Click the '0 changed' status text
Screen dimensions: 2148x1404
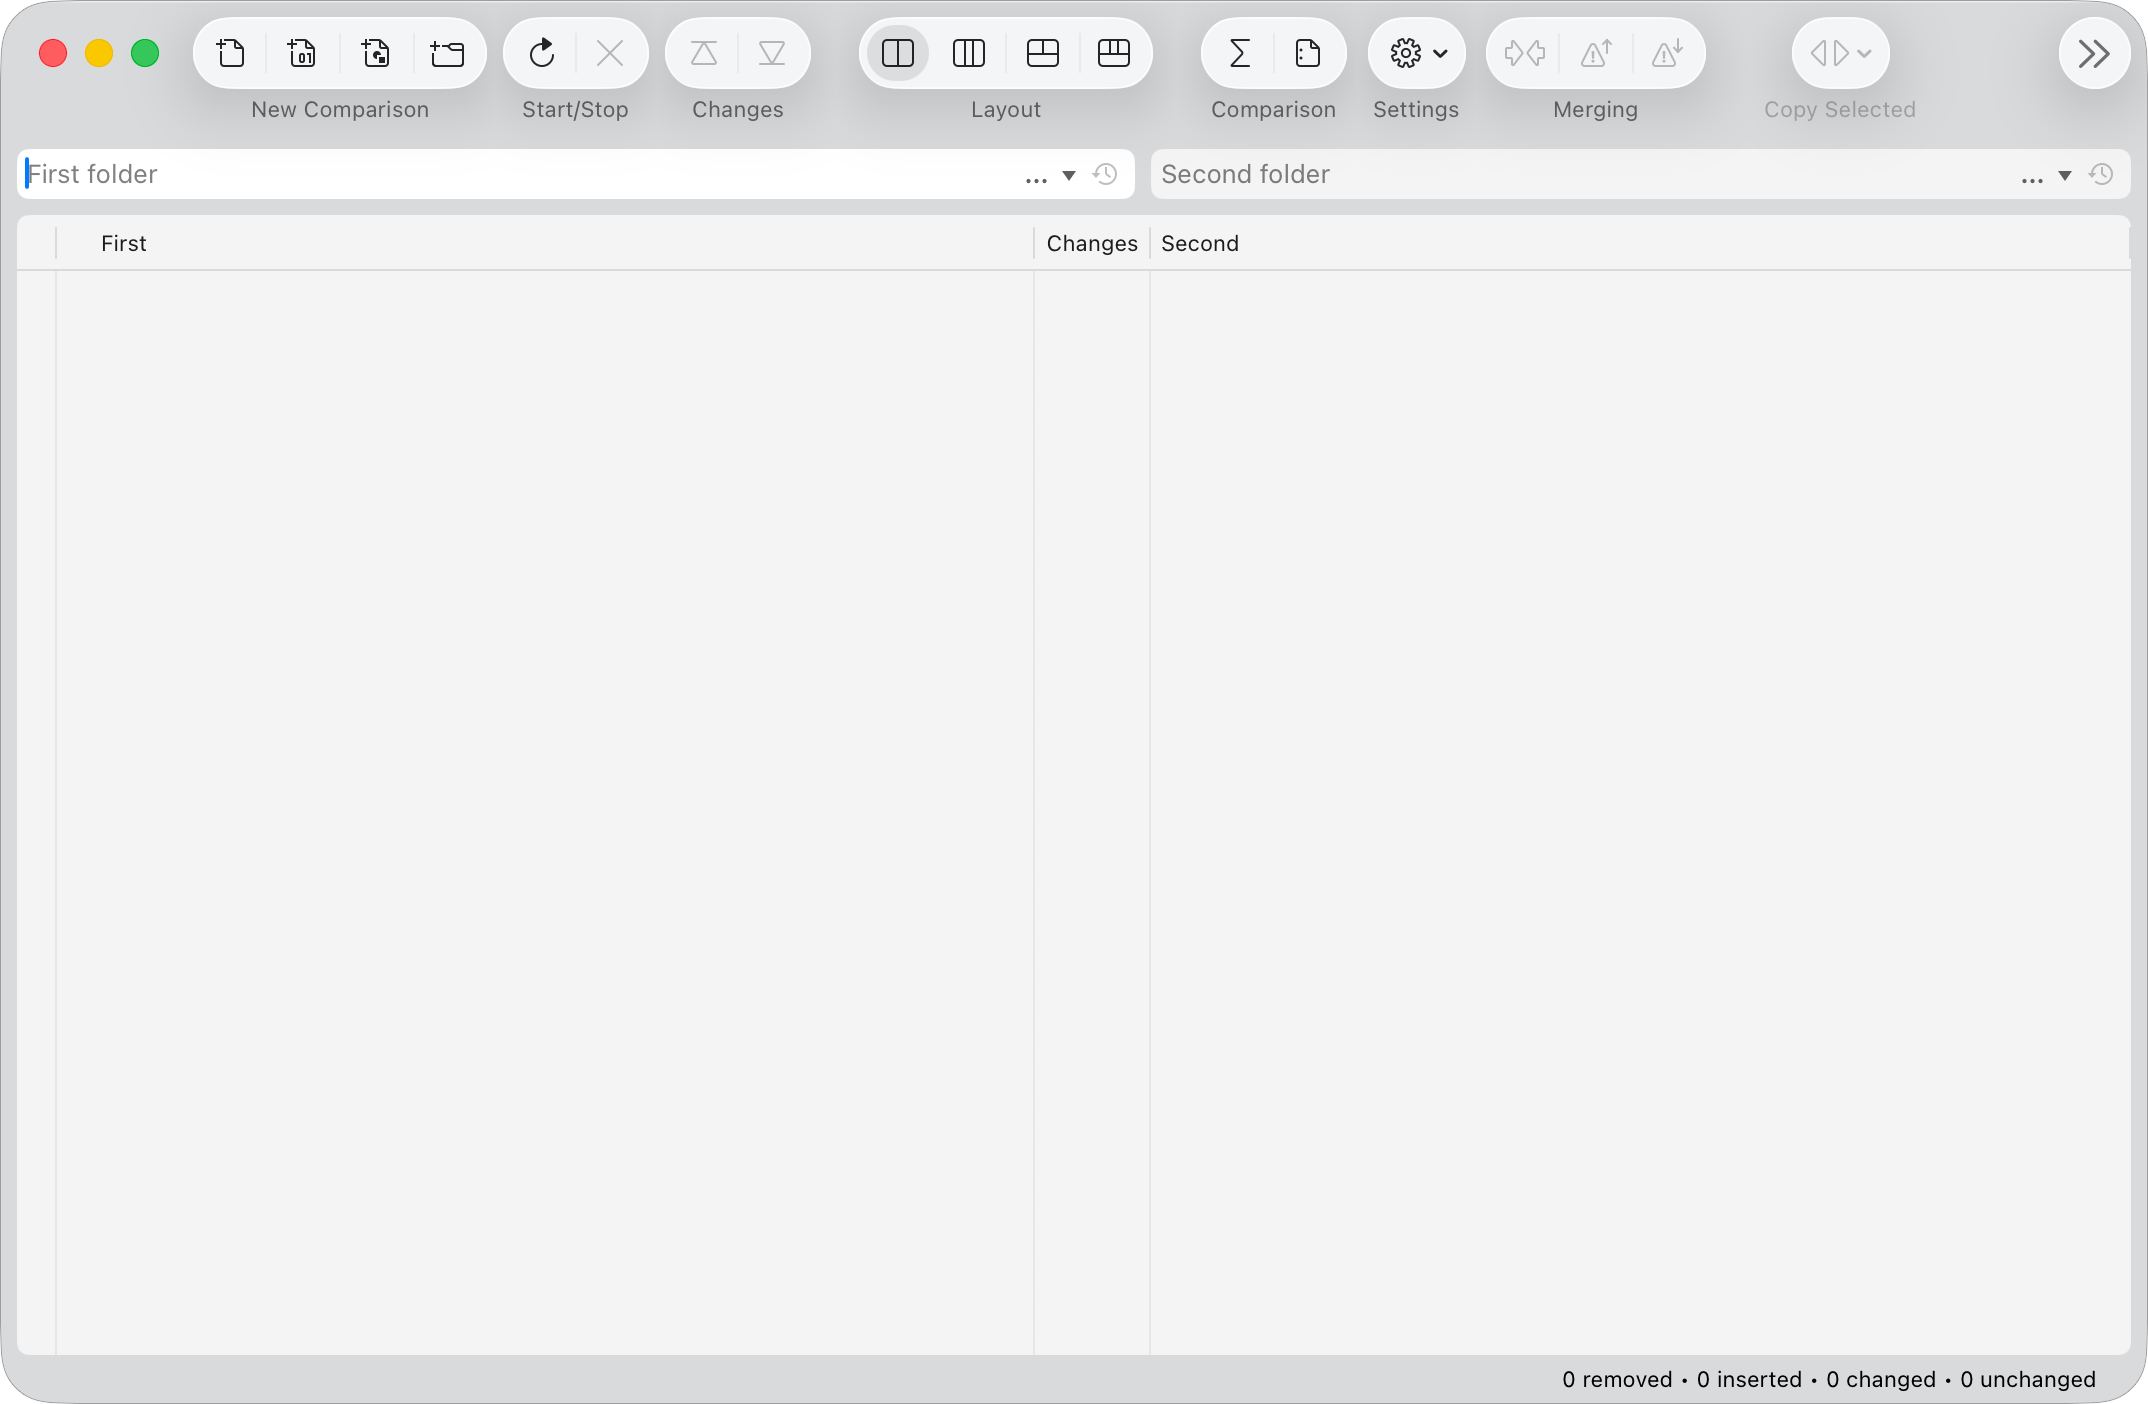point(1881,1380)
